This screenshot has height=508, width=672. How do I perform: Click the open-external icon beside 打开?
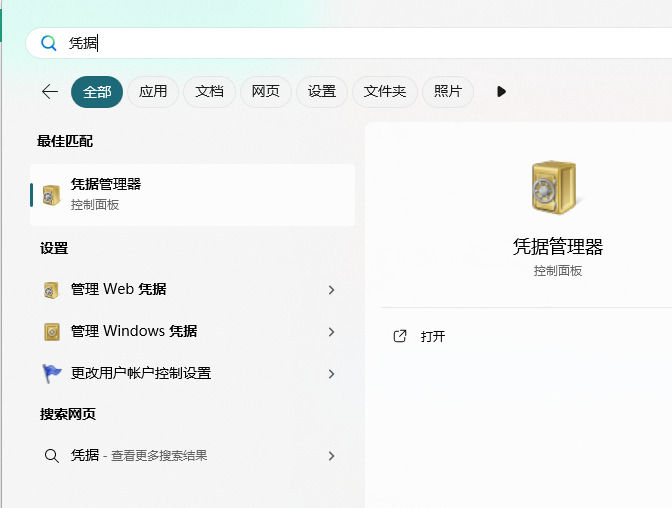coord(400,336)
